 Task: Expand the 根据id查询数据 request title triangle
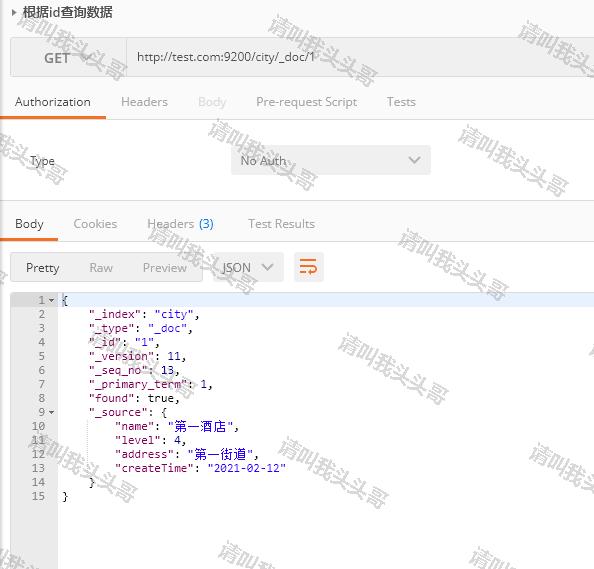tap(14, 13)
